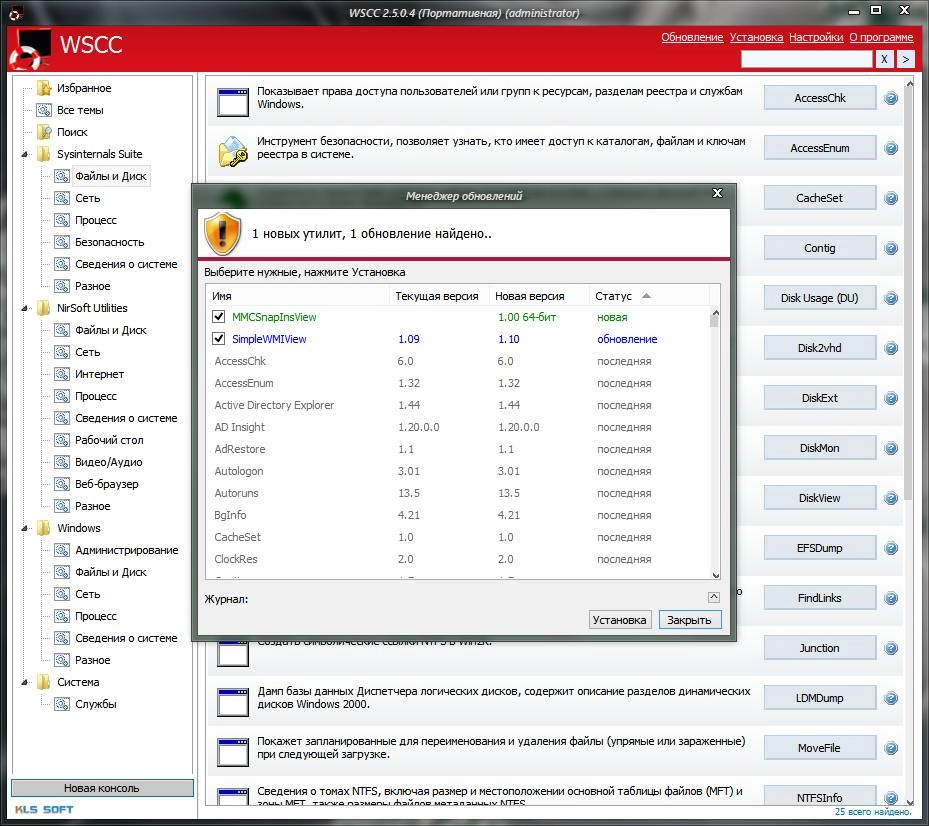Click the help icon next to CacheSet
Image resolution: width=929 pixels, height=826 pixels.
click(x=890, y=198)
